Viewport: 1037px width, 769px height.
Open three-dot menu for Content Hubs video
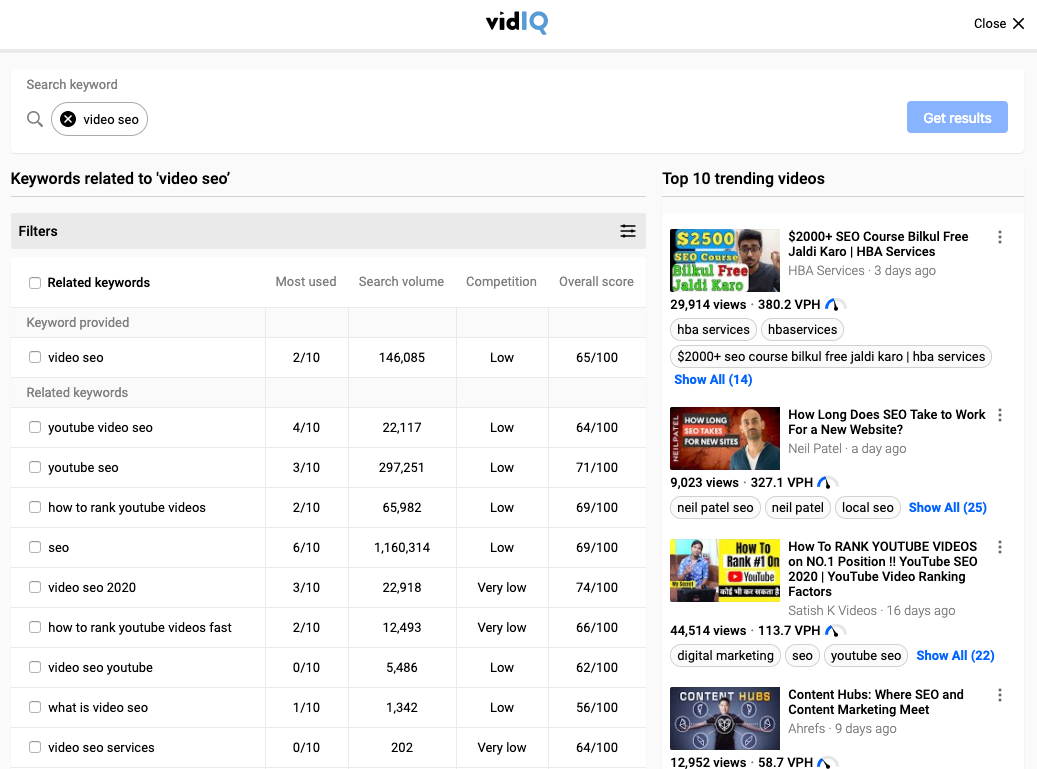point(999,695)
